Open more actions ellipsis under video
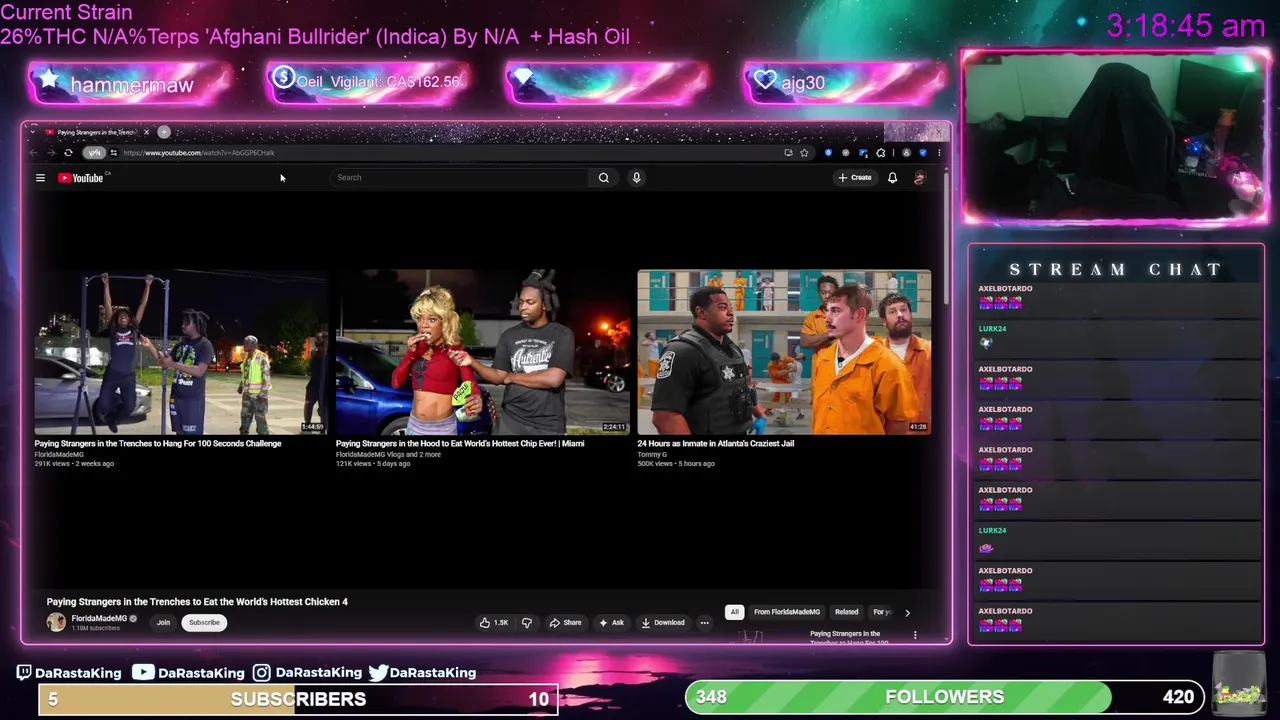Viewport: 1280px width, 720px height. [x=704, y=623]
